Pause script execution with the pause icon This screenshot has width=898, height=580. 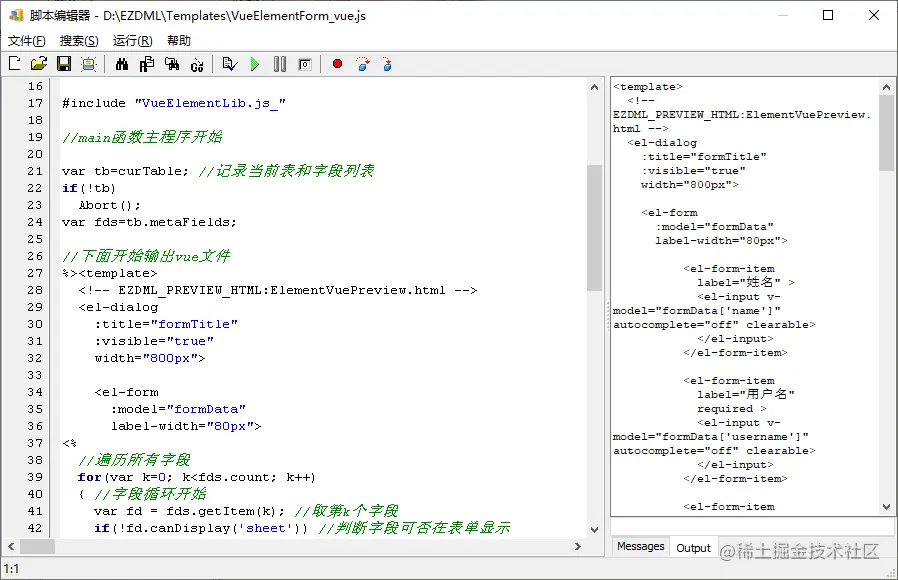pos(279,64)
